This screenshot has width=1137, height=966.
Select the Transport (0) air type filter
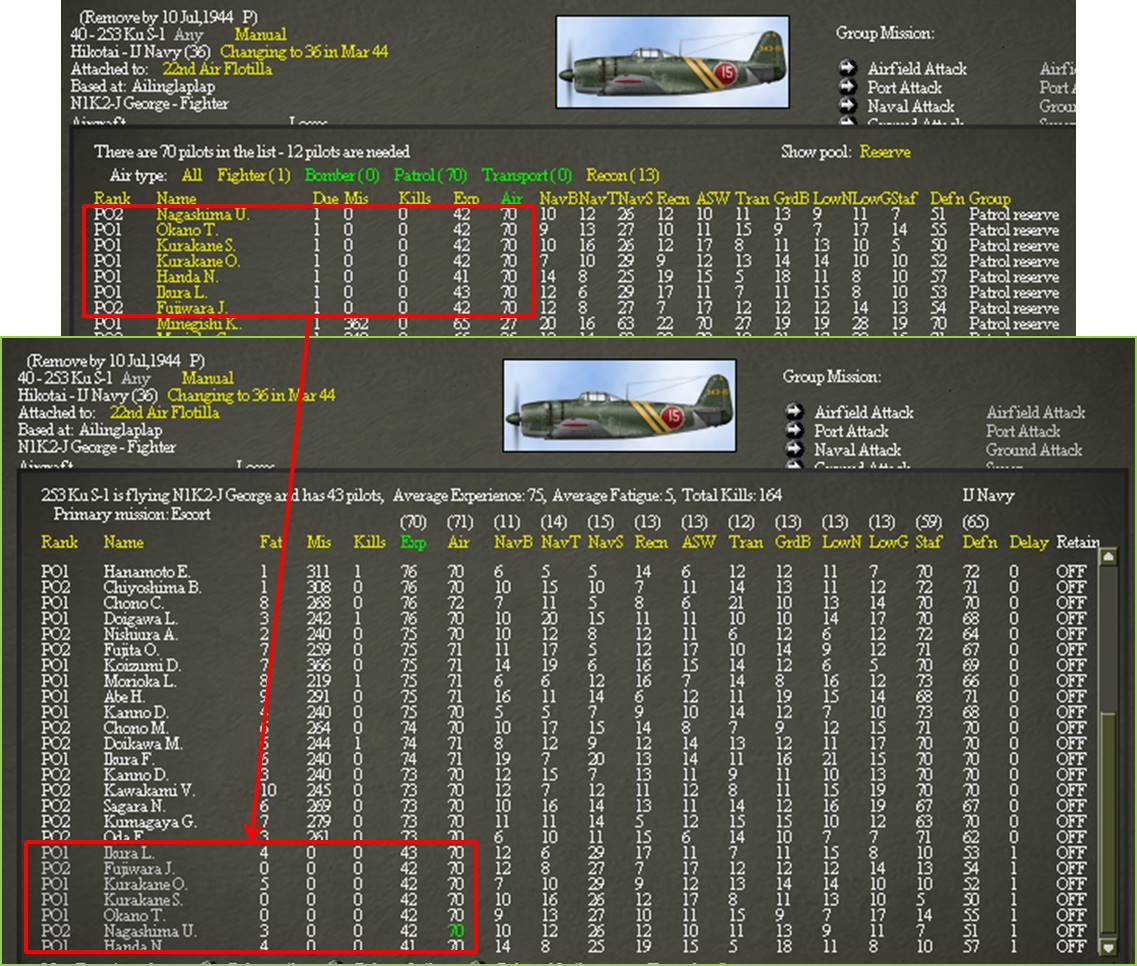526,175
